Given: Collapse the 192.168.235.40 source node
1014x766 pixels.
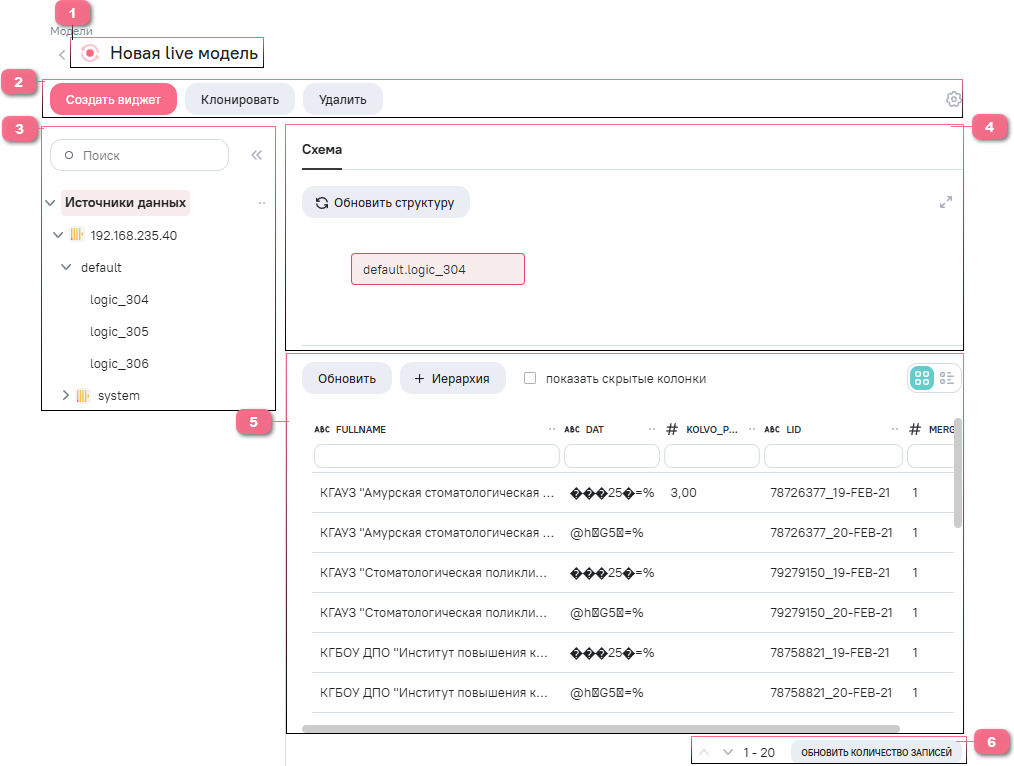Looking at the screenshot, I should pyautogui.click(x=58, y=235).
